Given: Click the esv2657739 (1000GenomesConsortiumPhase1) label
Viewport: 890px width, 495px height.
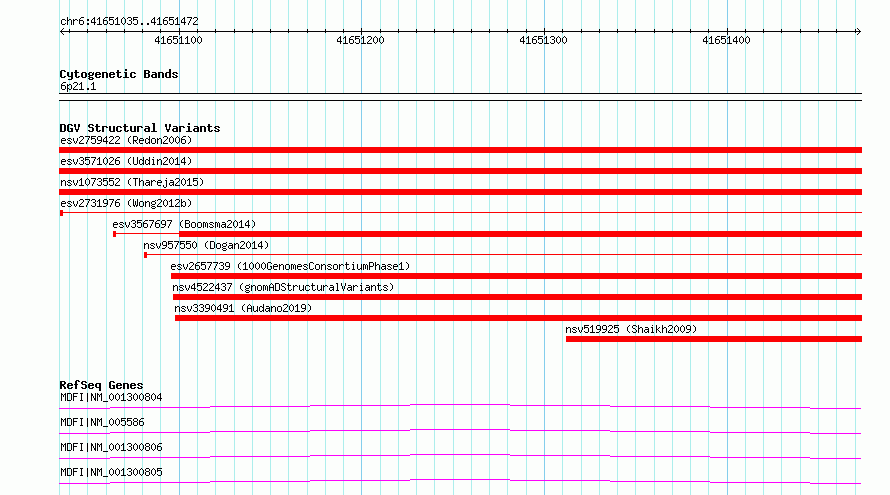Looking at the screenshot, I should coord(290,266).
